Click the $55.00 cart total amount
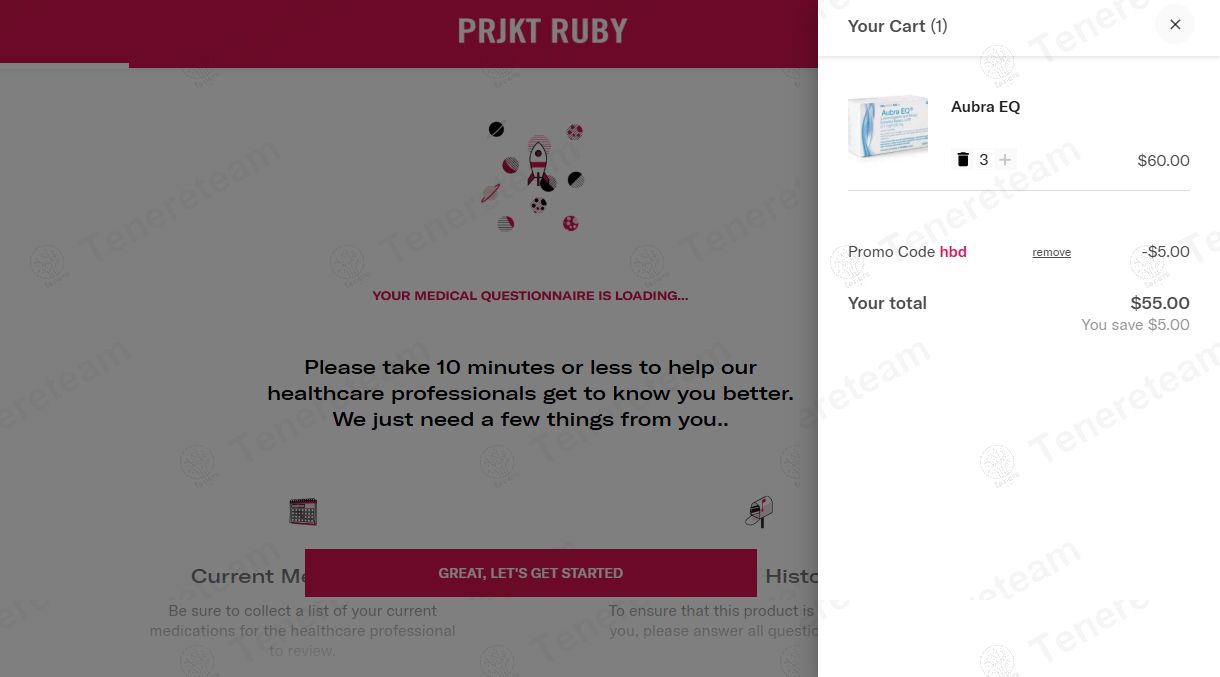Viewport: 1220px width, 677px height. point(1159,303)
